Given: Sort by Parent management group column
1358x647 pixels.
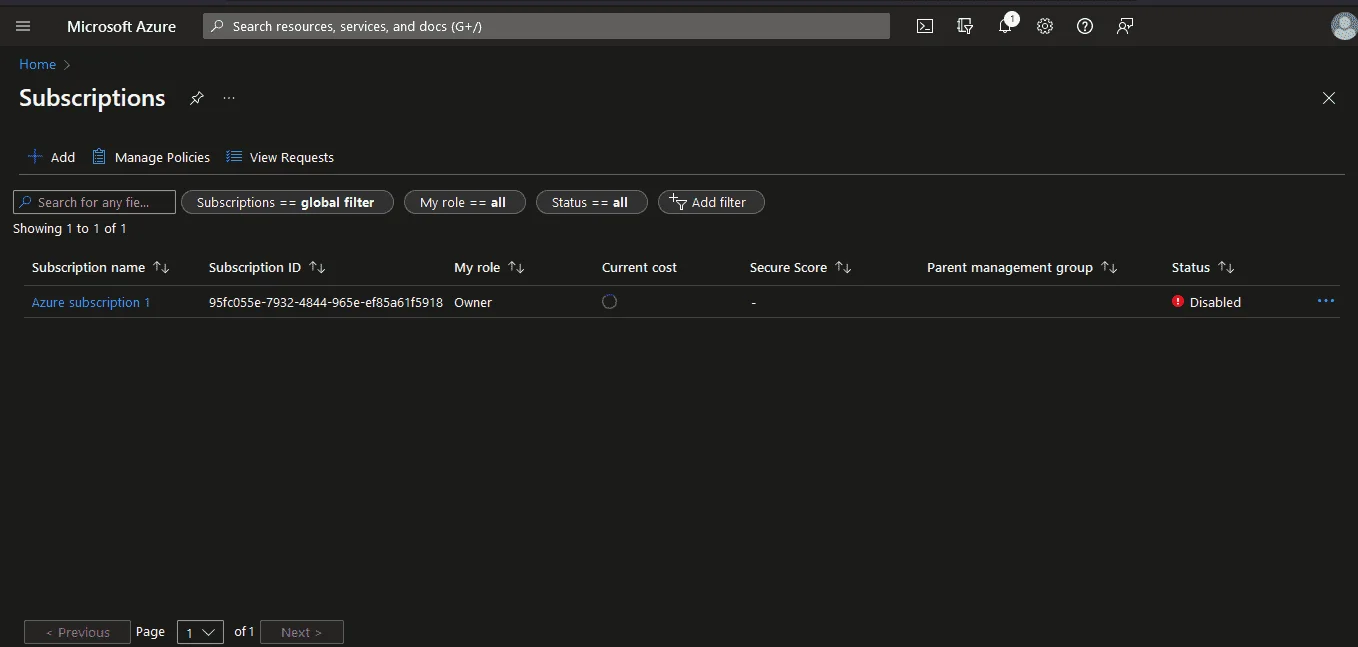Looking at the screenshot, I should click(1021, 267).
